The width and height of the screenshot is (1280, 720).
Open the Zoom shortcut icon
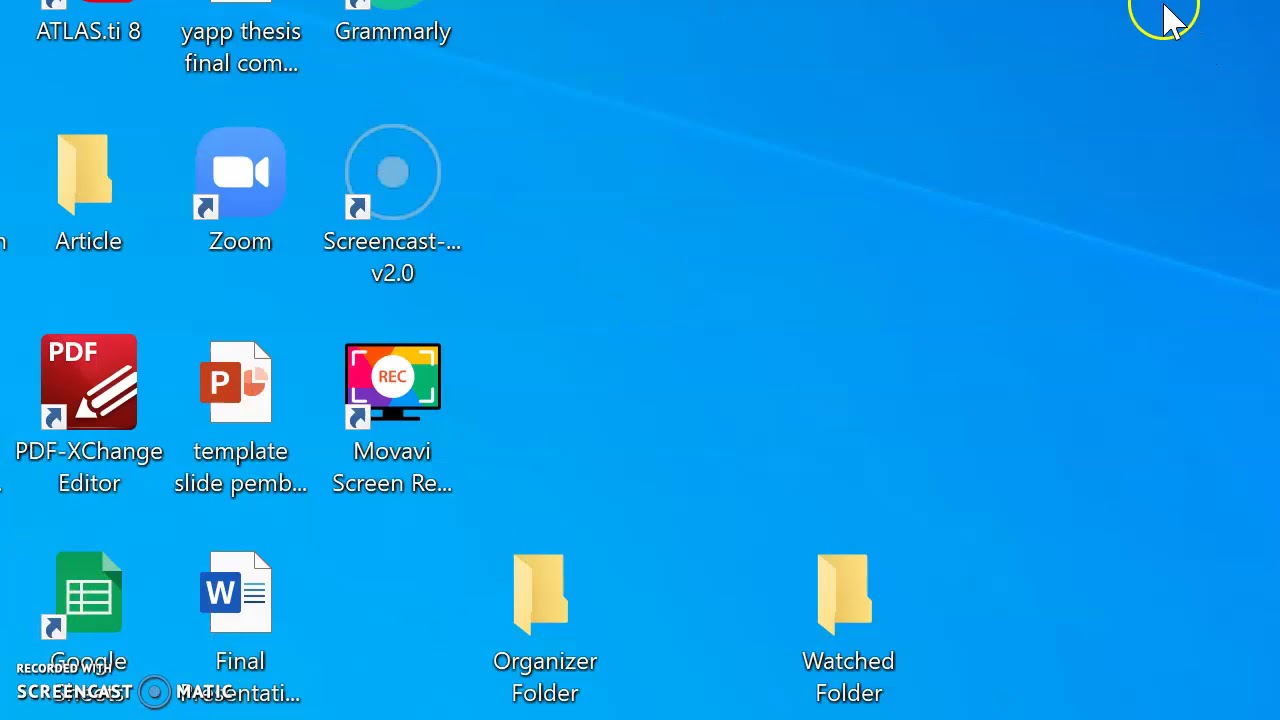[x=240, y=174]
